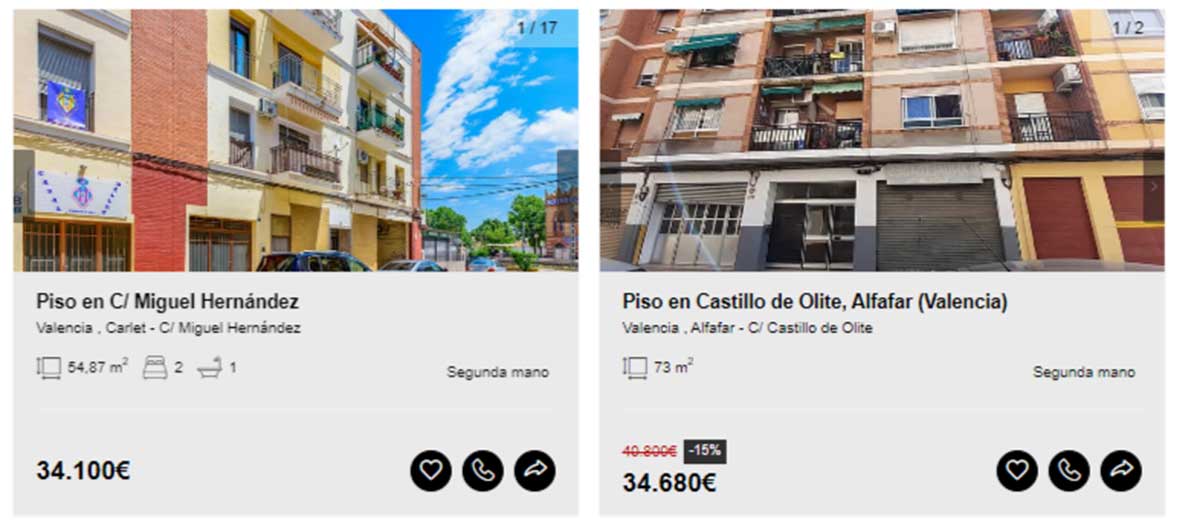Click the area icon next to 73 m²

click(635, 368)
